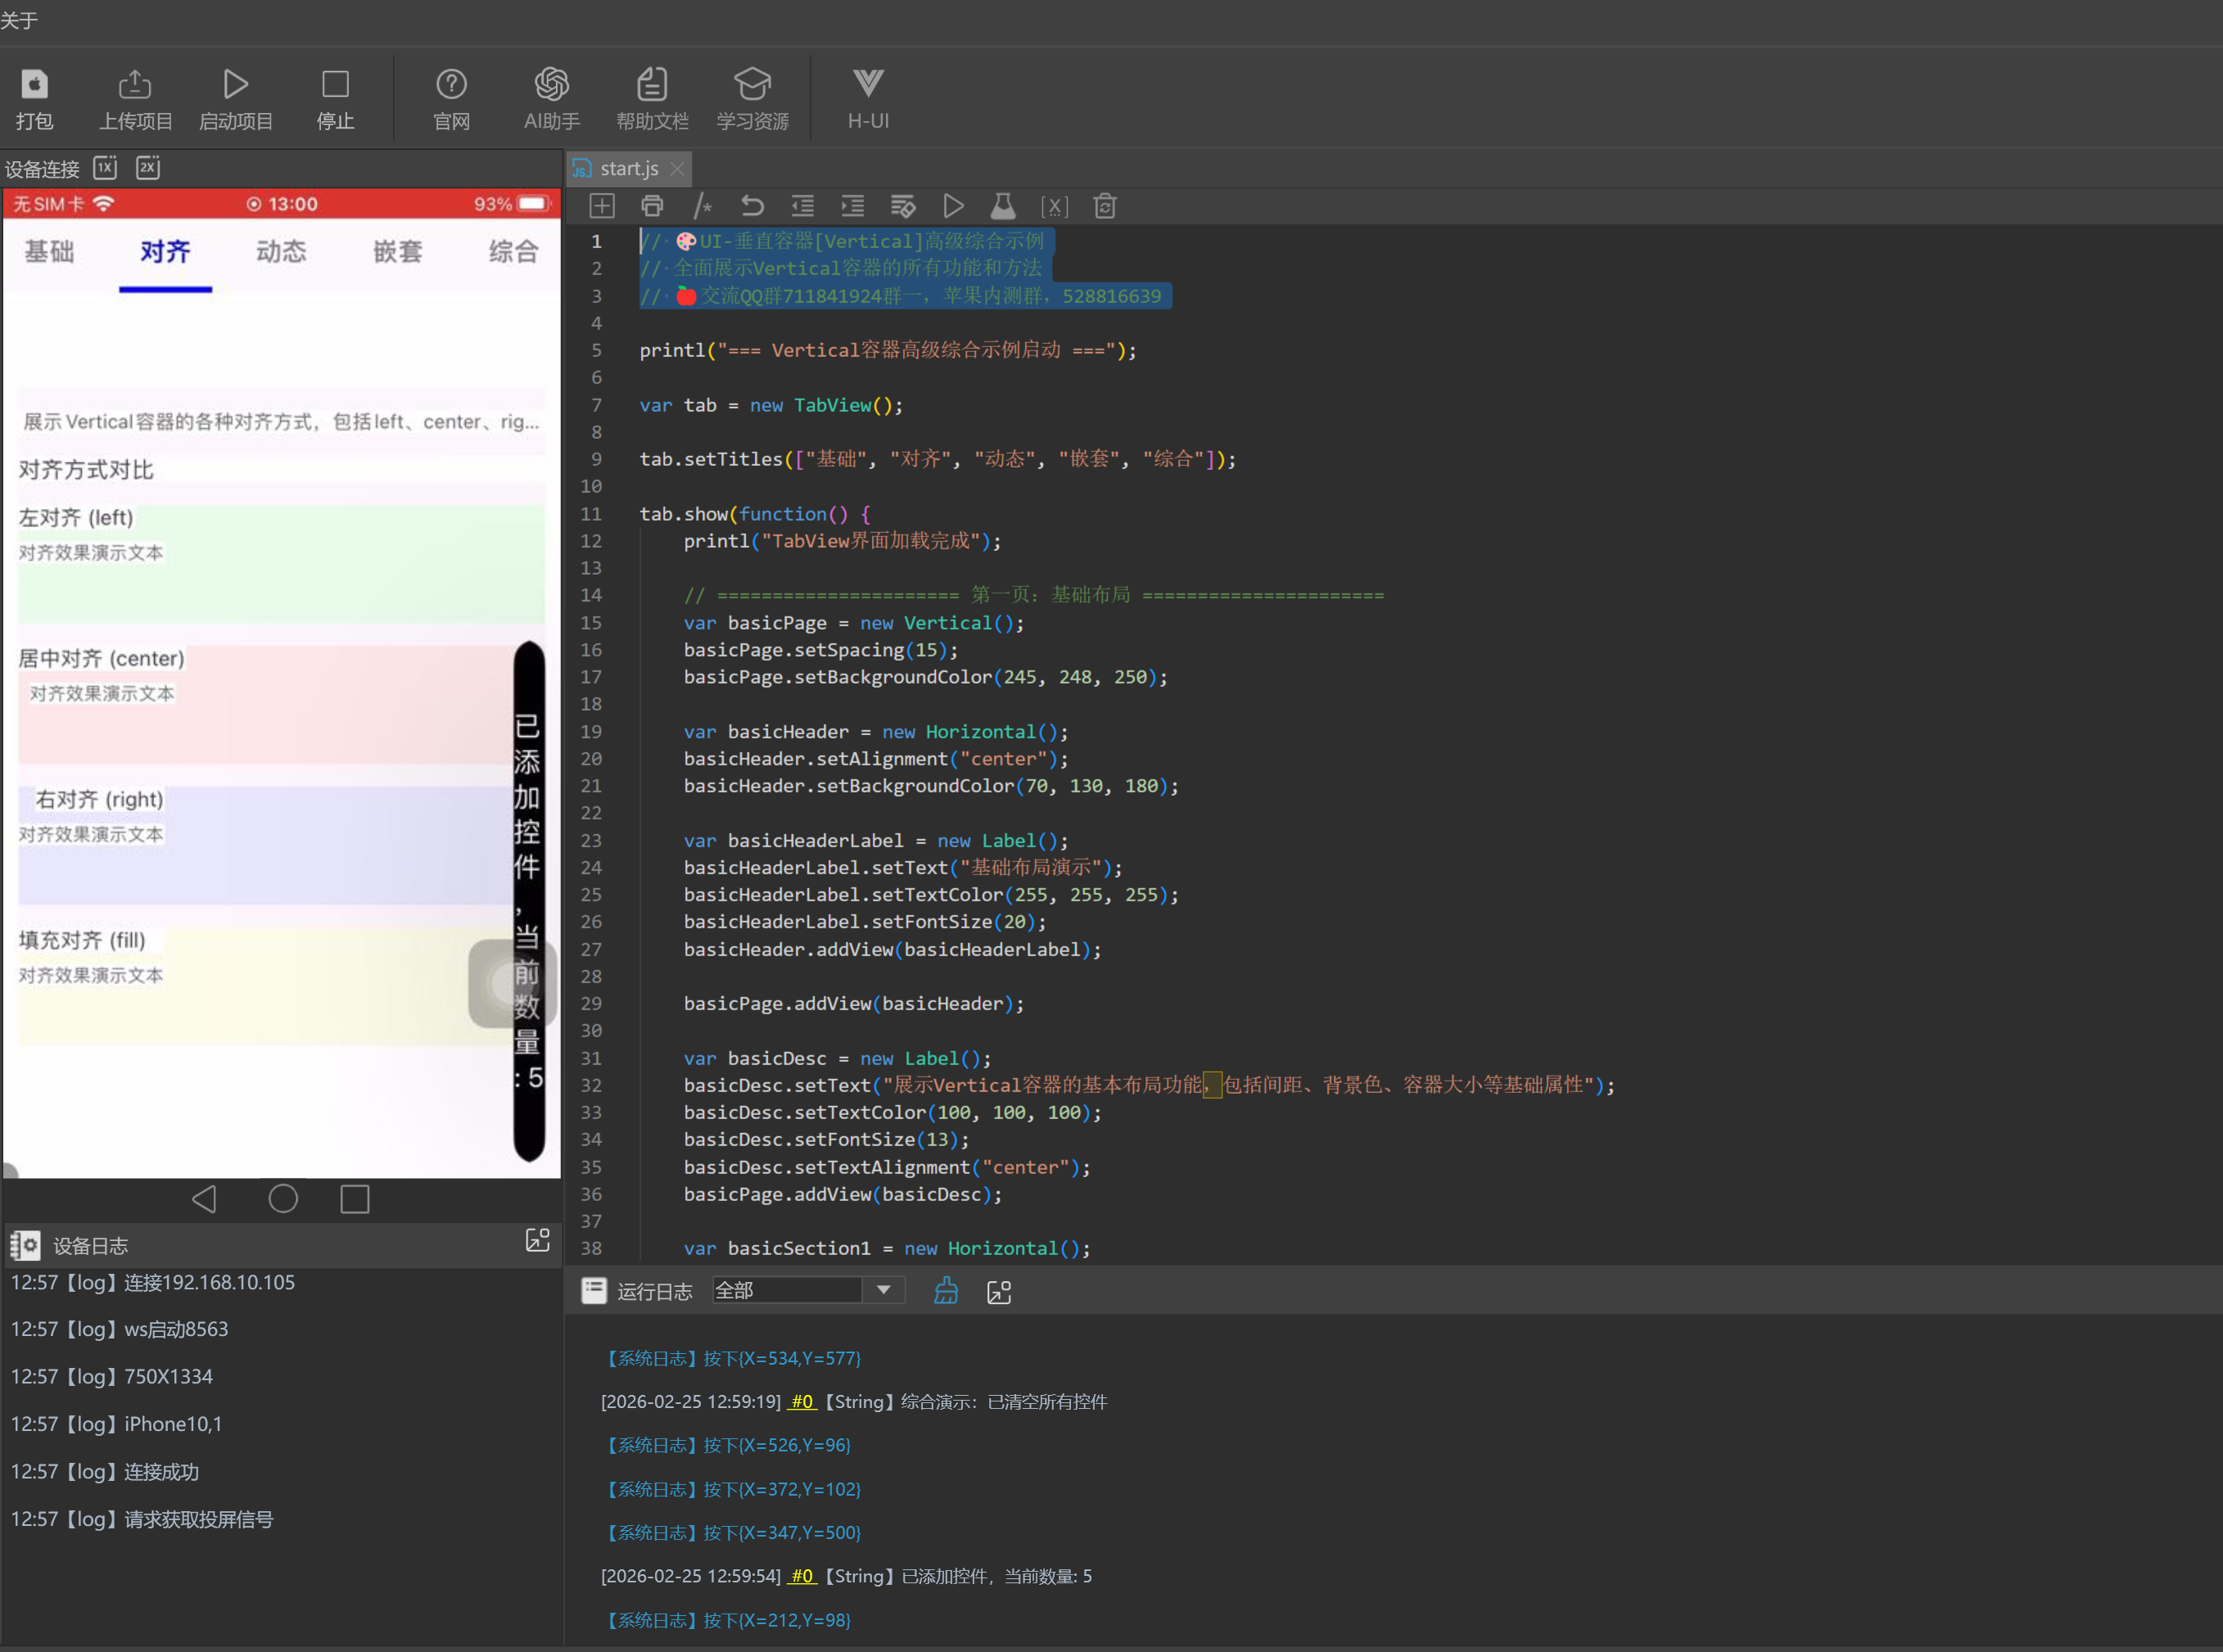
Task: Toggle comment with the /* icon
Action: [702, 206]
